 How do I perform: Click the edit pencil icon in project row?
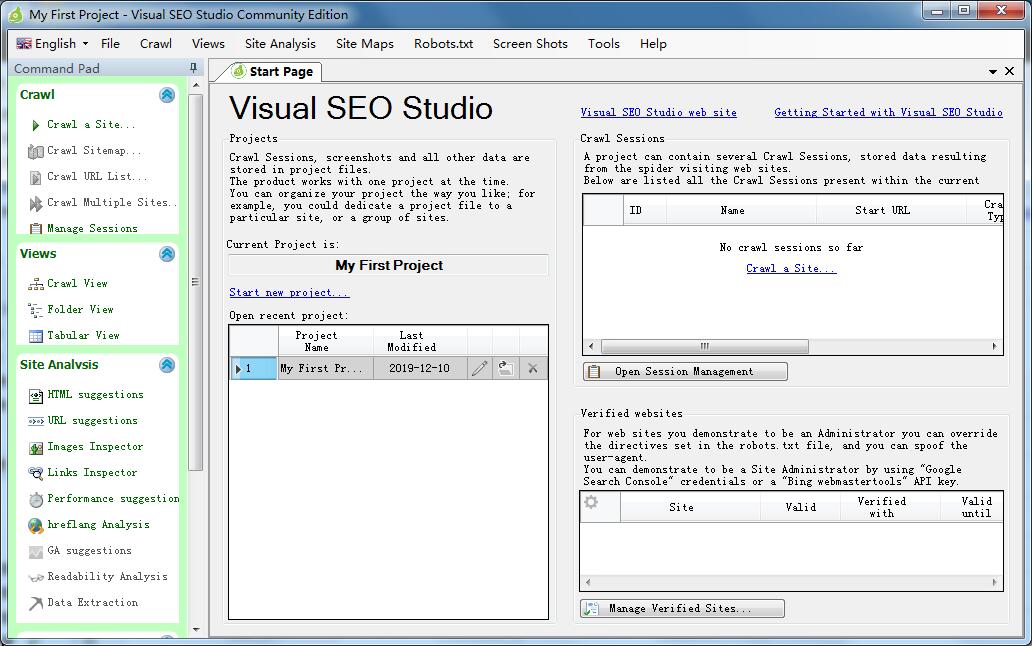[480, 368]
